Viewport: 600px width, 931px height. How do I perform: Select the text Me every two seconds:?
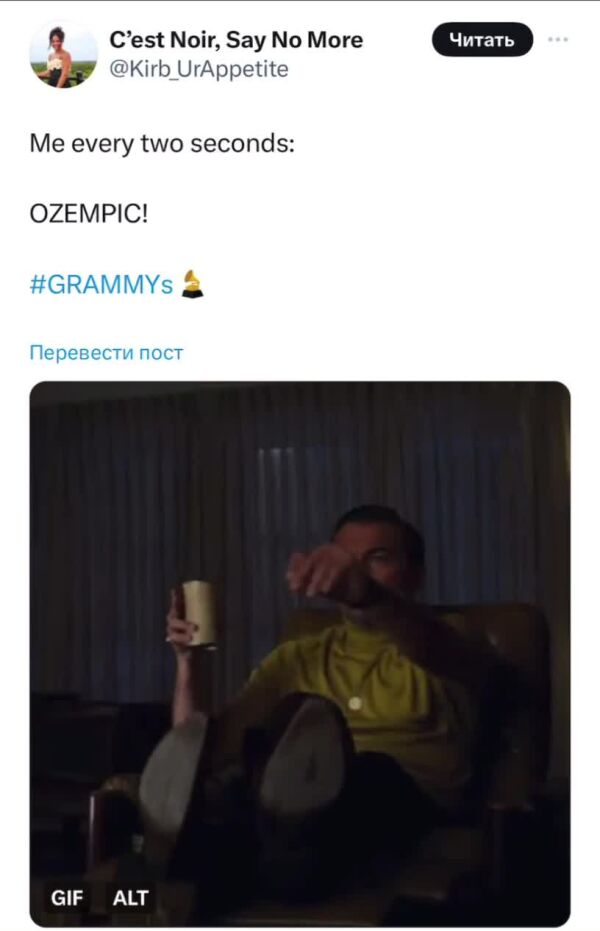tap(162, 144)
